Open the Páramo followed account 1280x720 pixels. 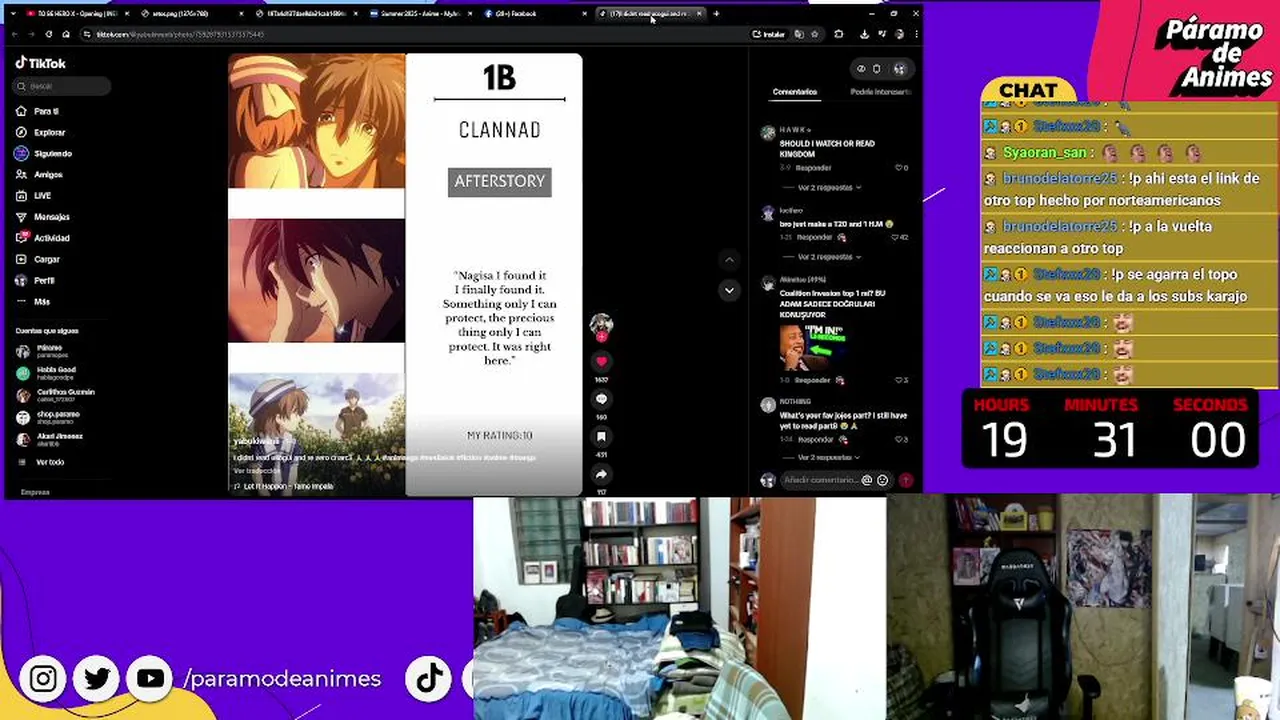pyautogui.click(x=45, y=350)
